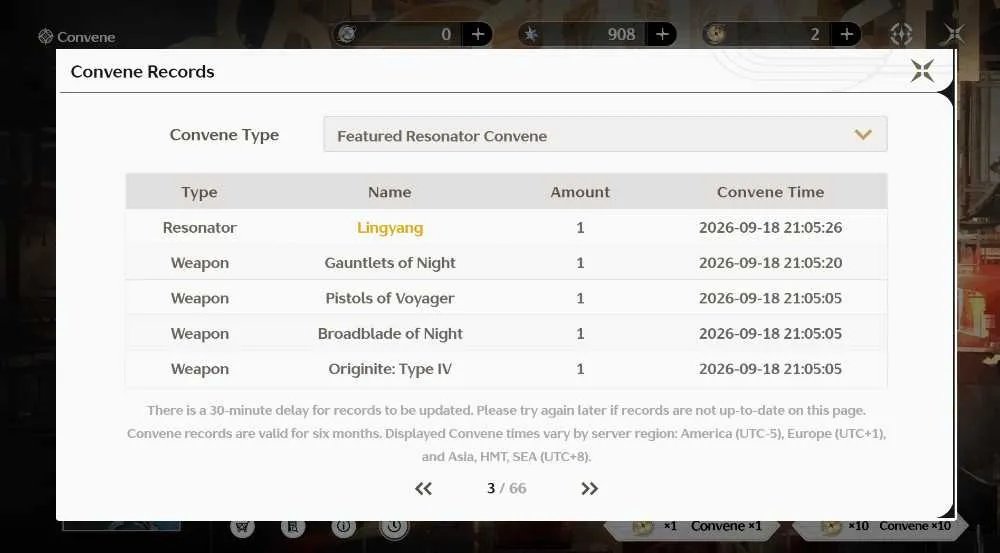Click the gold coin icon beside 2

[x=716, y=34]
